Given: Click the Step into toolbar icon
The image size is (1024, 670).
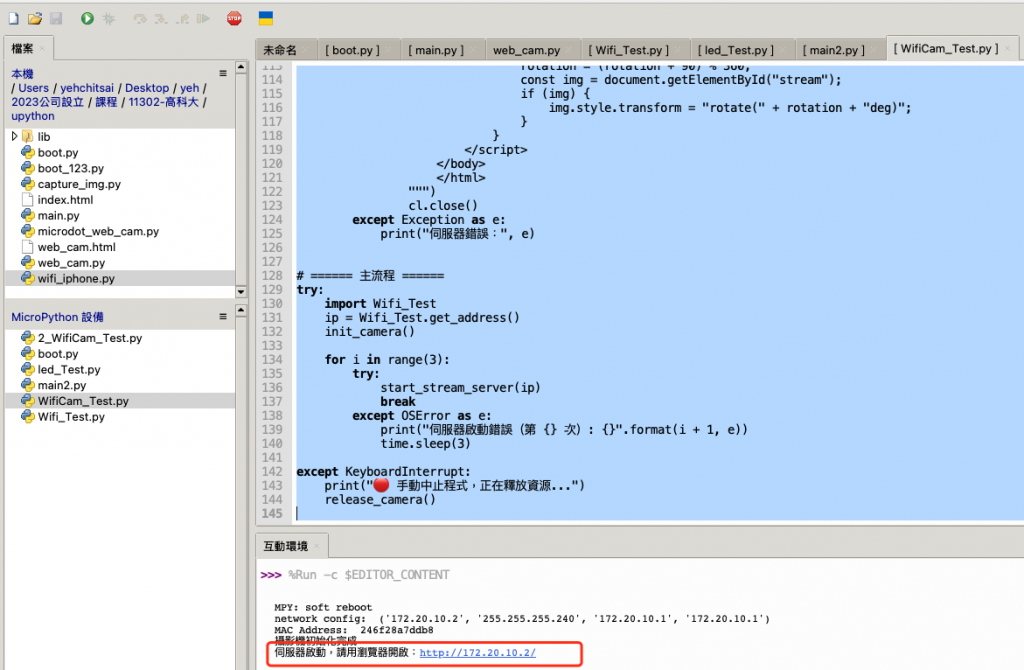Looking at the screenshot, I should [x=161, y=19].
